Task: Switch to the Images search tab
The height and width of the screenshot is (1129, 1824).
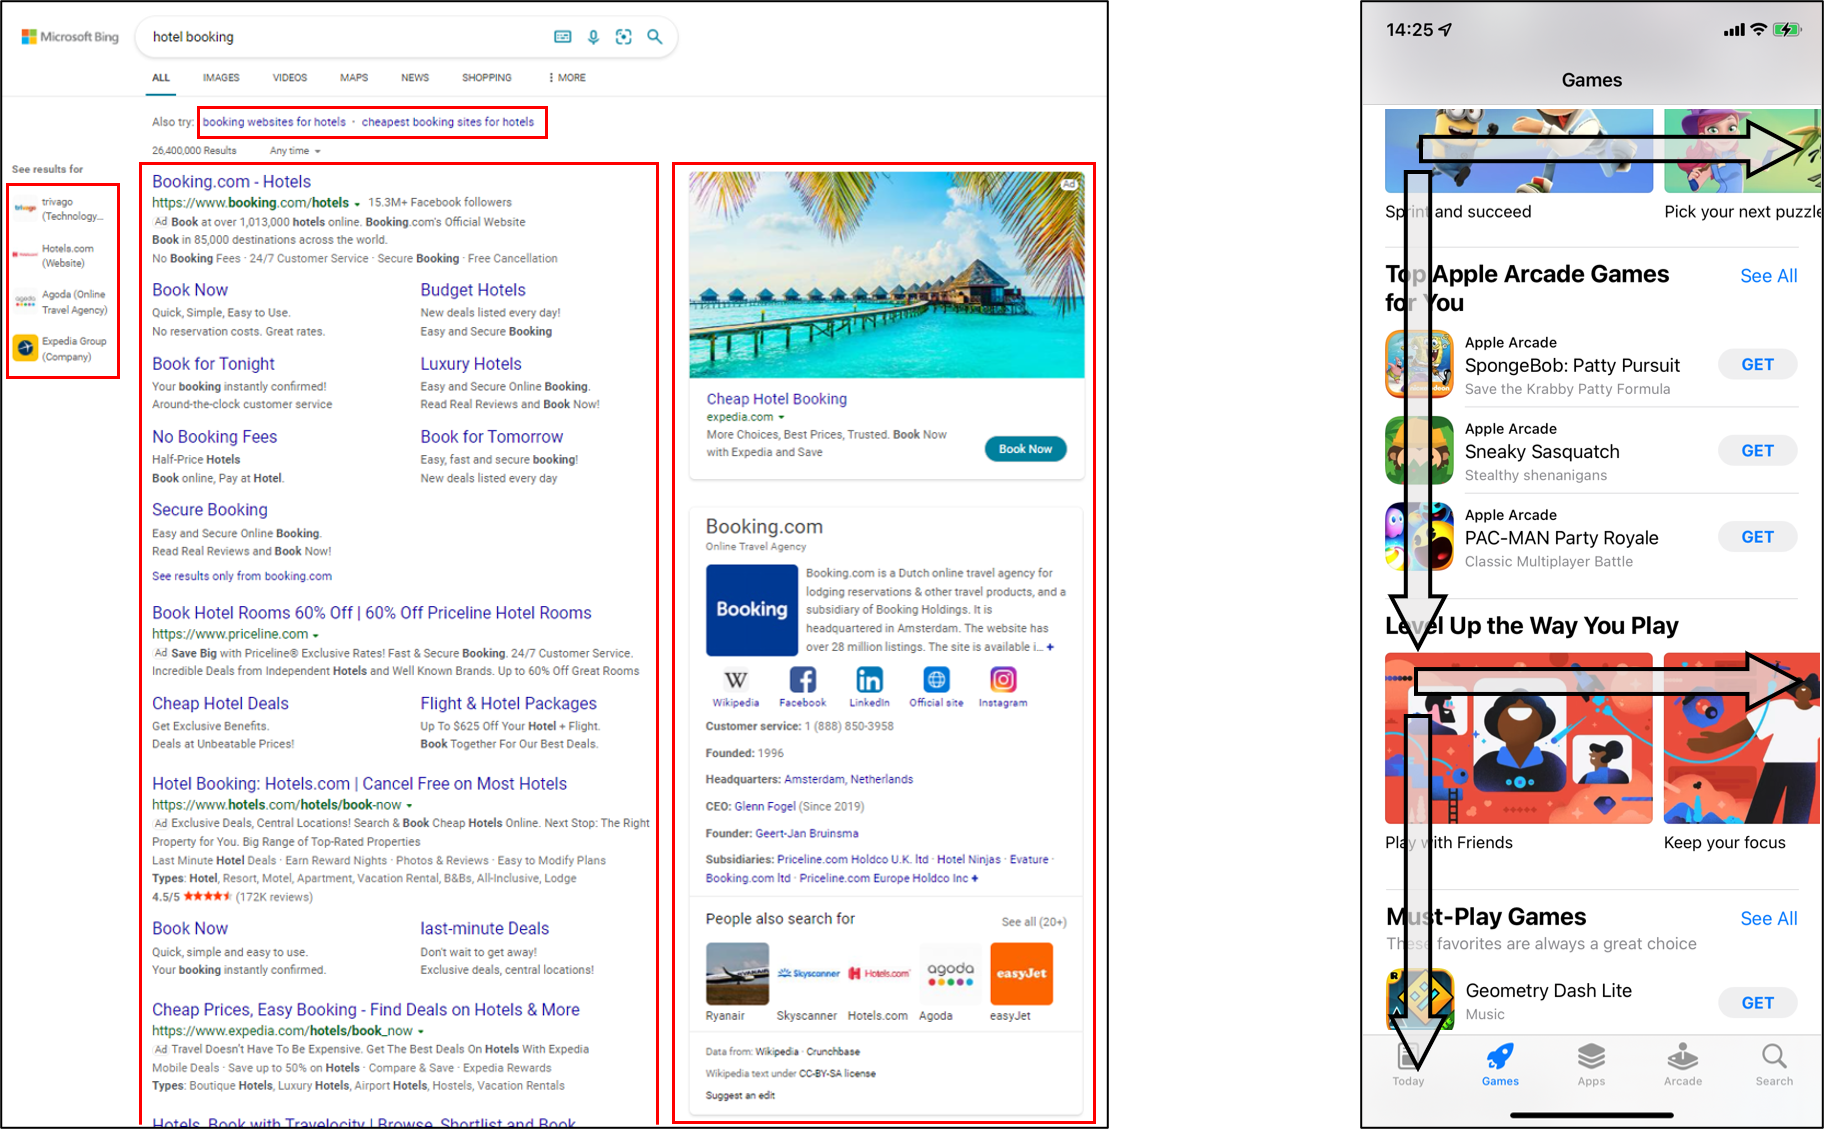Action: pyautogui.click(x=221, y=78)
